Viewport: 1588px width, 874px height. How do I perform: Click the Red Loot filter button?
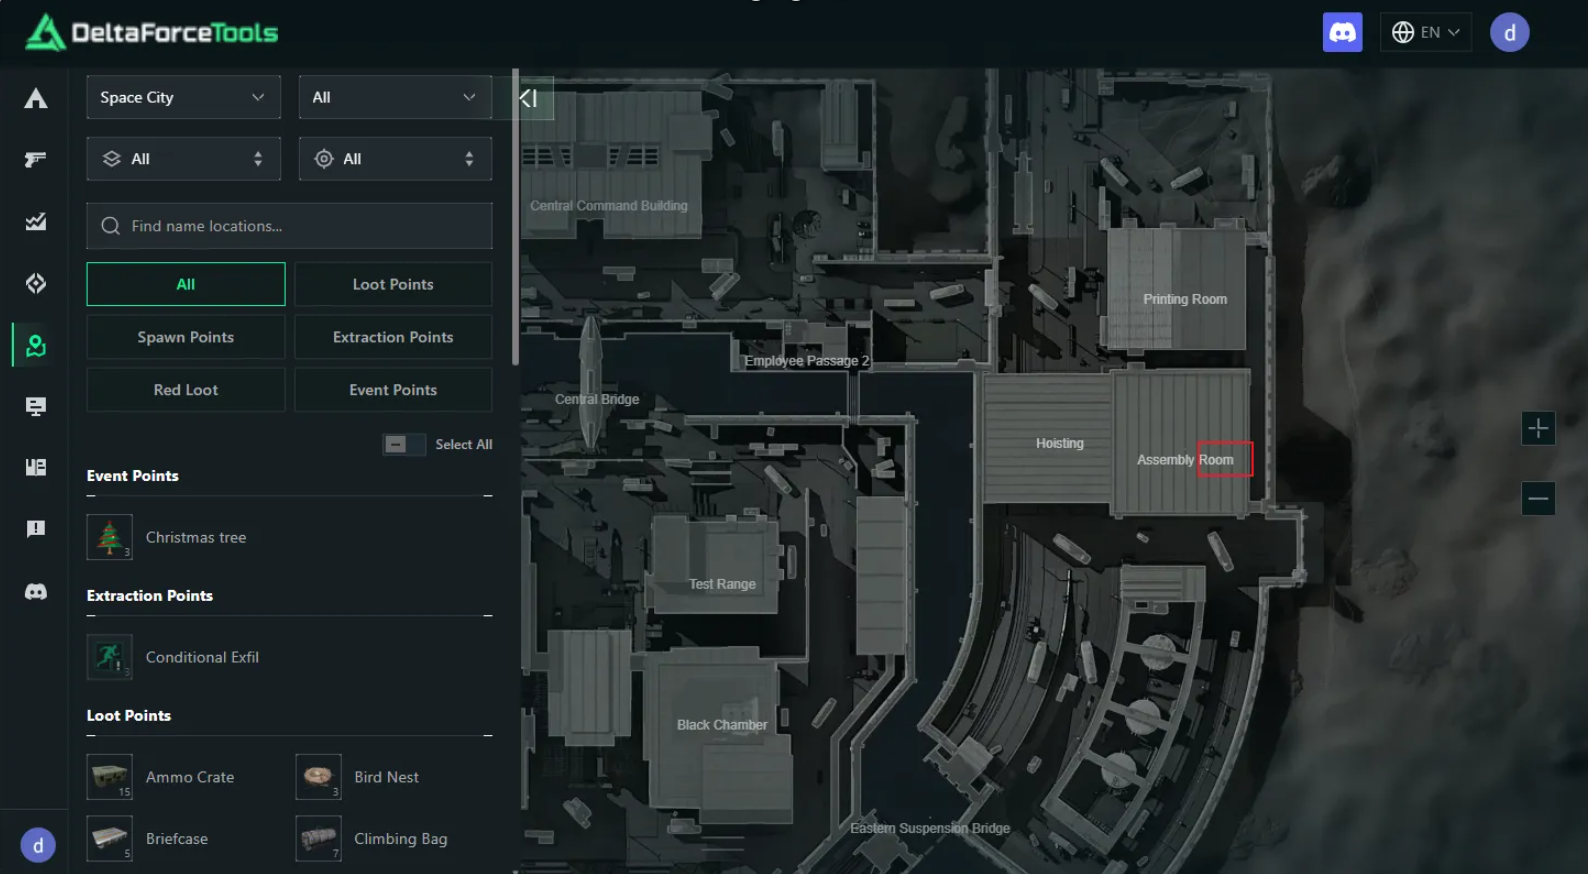[186, 391]
